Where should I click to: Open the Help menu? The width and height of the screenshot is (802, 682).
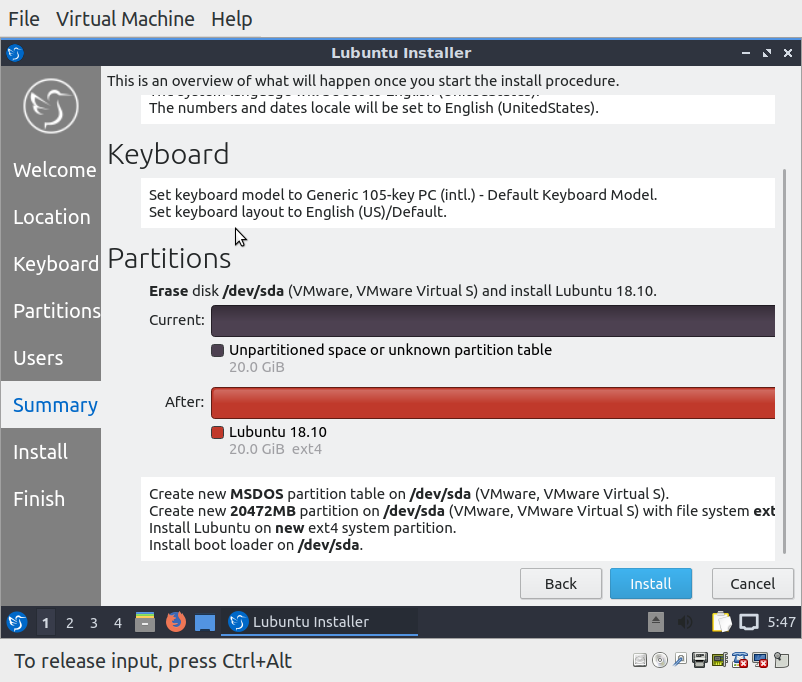click(232, 19)
